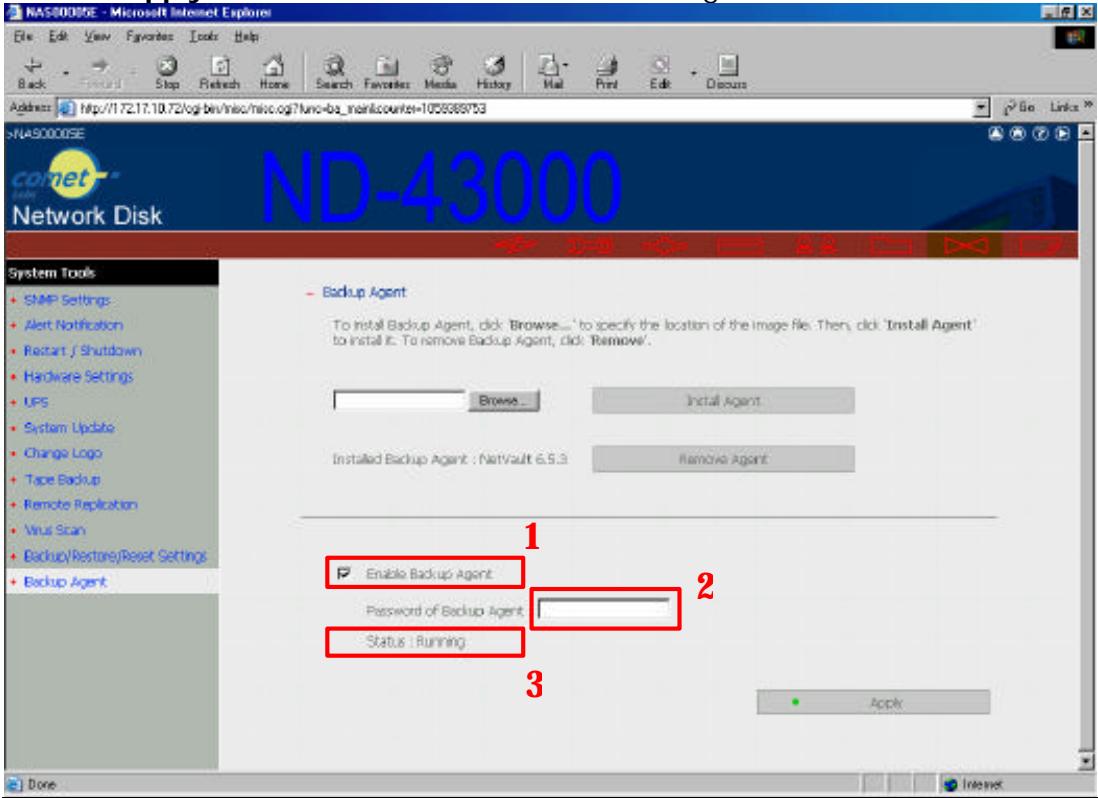The width and height of the screenshot is (1098, 798).
Task: Open Change Logo in sidebar
Action: pyautogui.click(x=63, y=454)
